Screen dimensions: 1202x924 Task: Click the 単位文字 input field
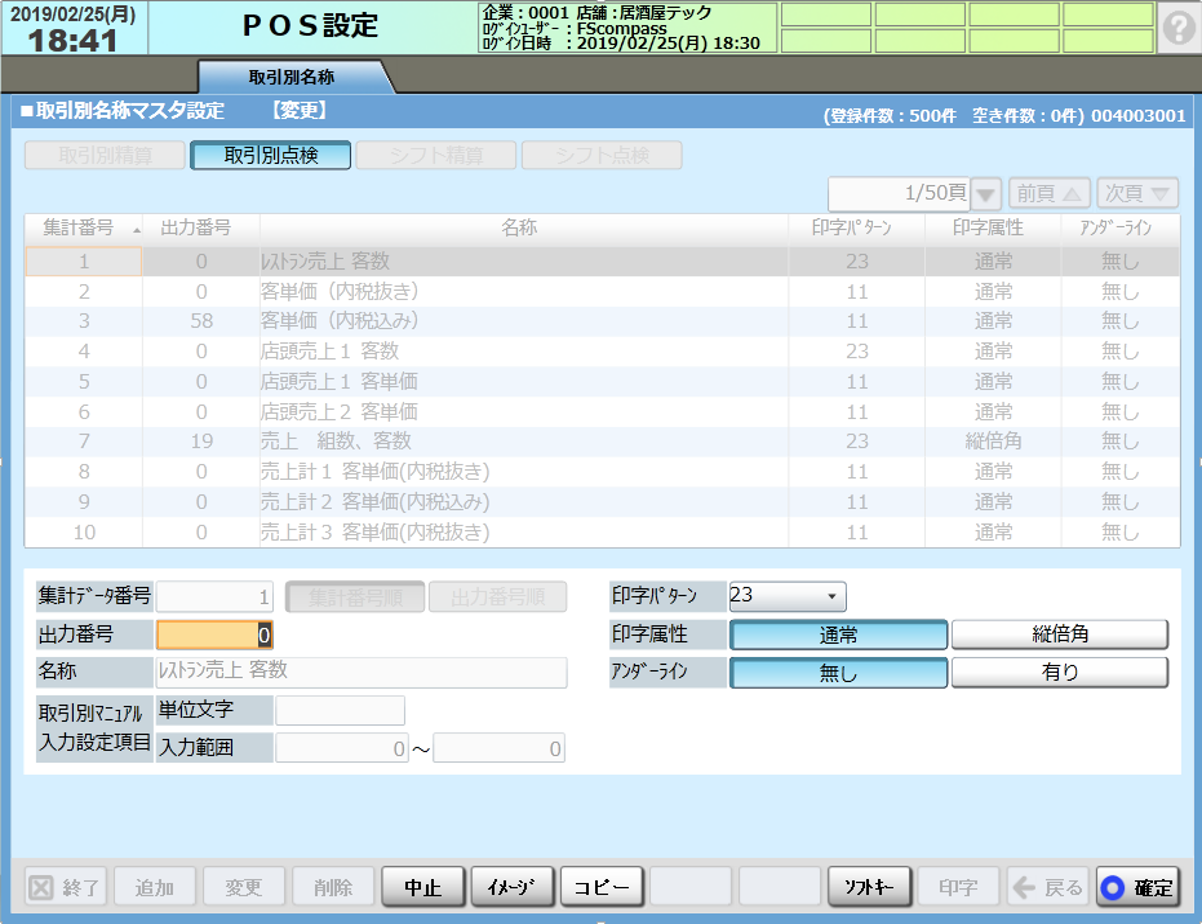[x=340, y=710]
